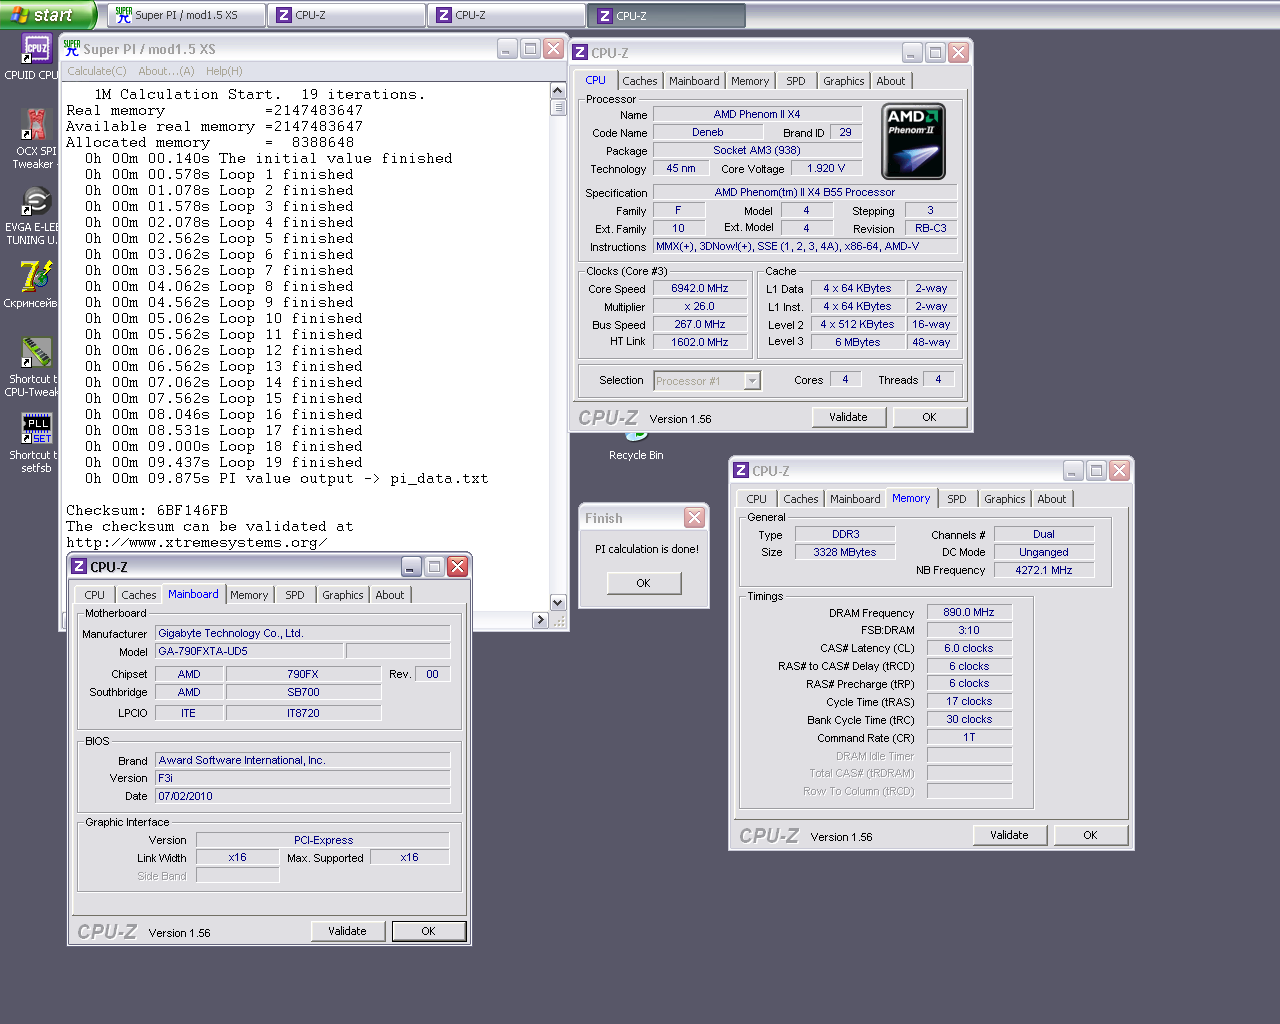Click the Core Voltage 1.920 V value
This screenshot has width=1280, height=1024.
click(x=826, y=169)
